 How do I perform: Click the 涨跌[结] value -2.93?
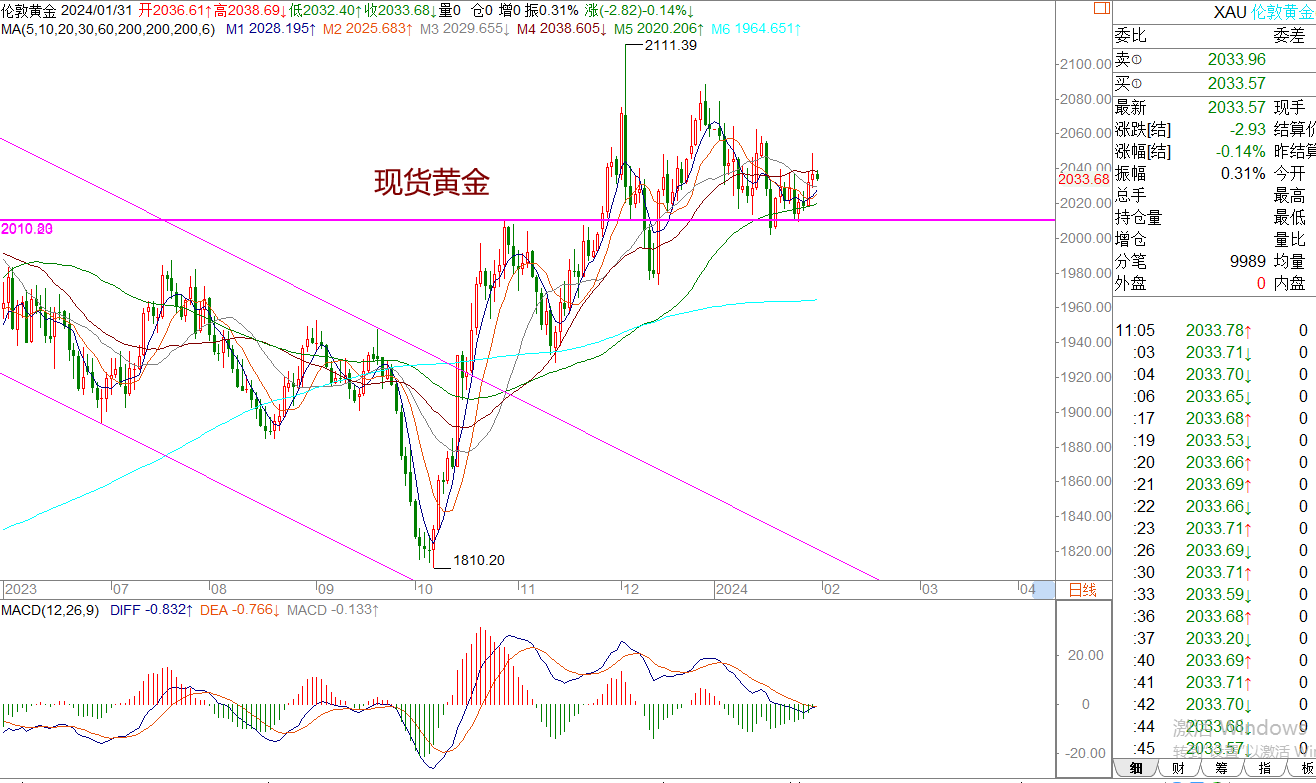1248,129
